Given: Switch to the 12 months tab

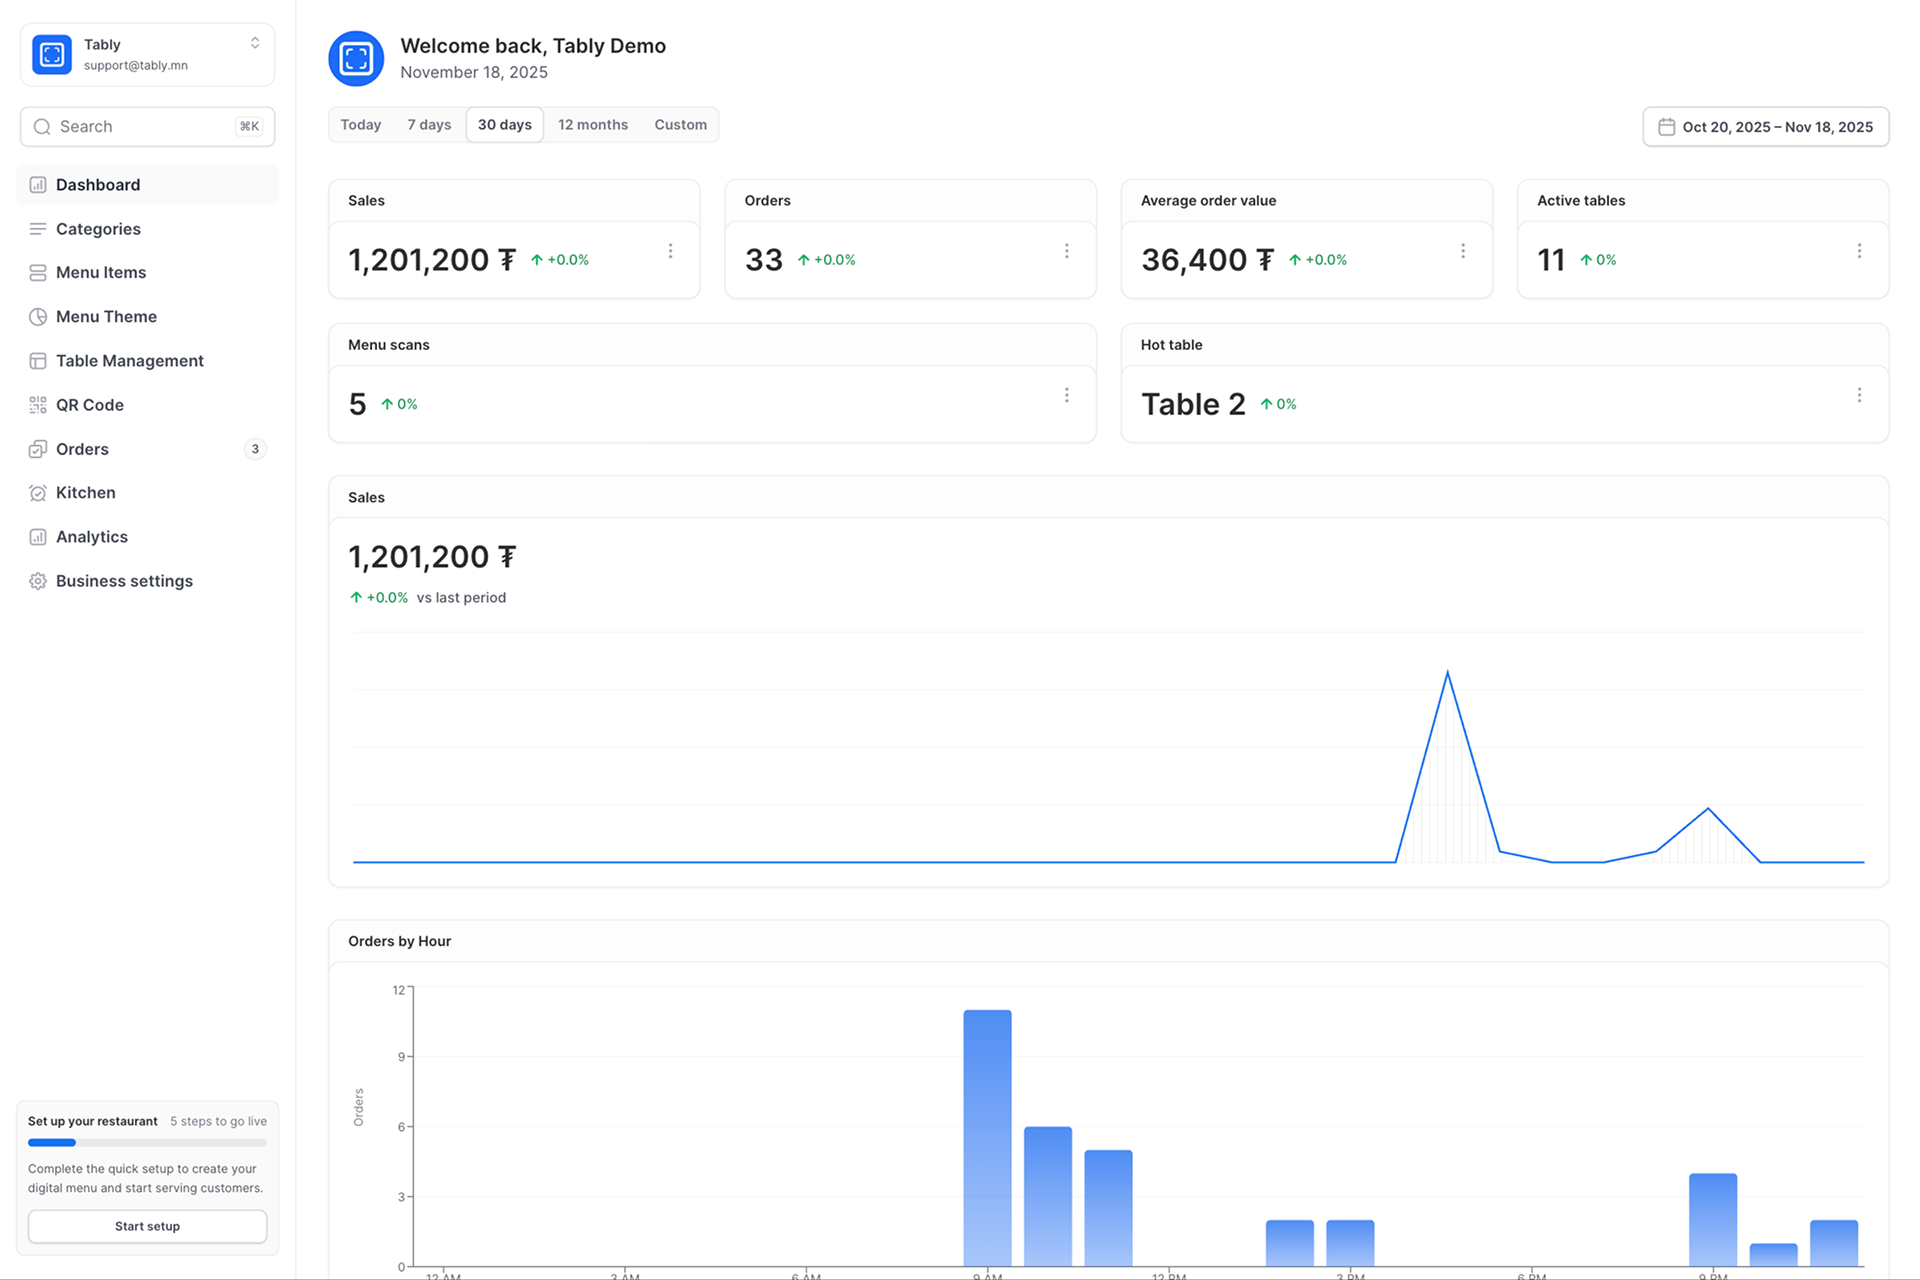Looking at the screenshot, I should [592, 124].
